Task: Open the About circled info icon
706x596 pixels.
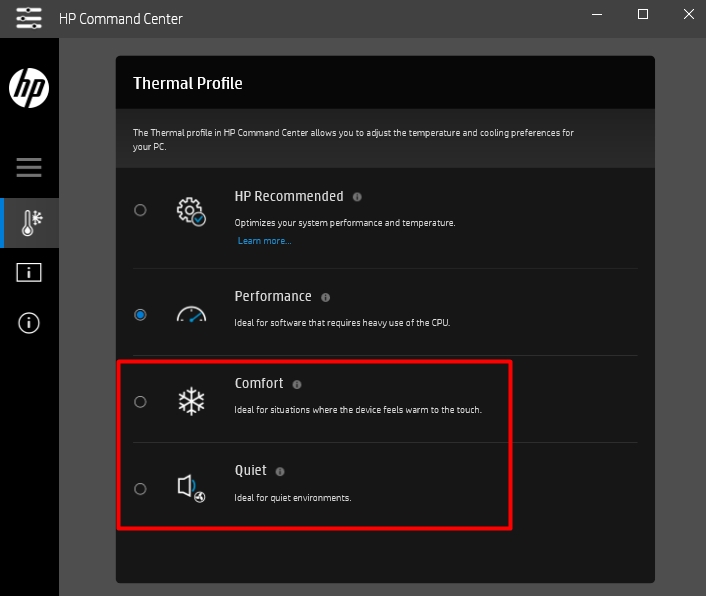Action: coord(29,323)
